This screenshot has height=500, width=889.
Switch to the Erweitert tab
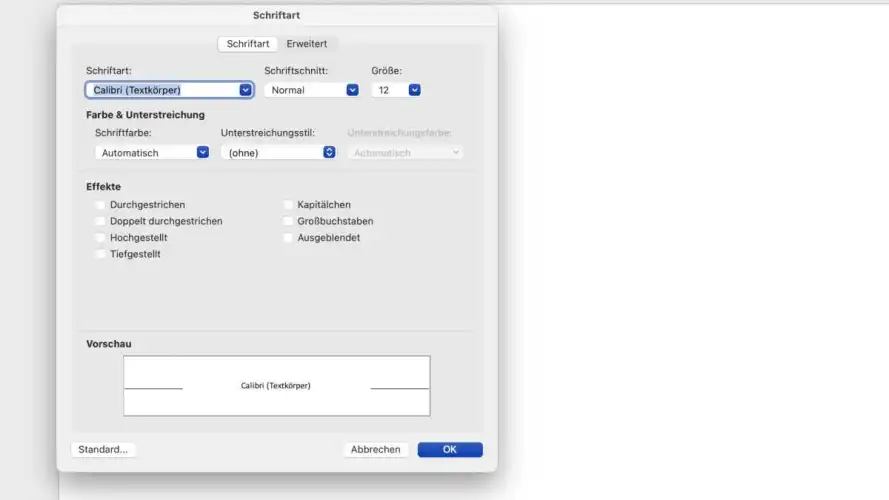(306, 44)
